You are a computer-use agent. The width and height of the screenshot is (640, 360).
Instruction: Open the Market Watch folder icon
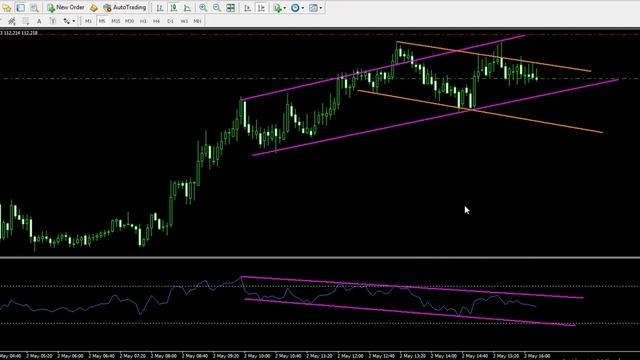coord(7,7)
